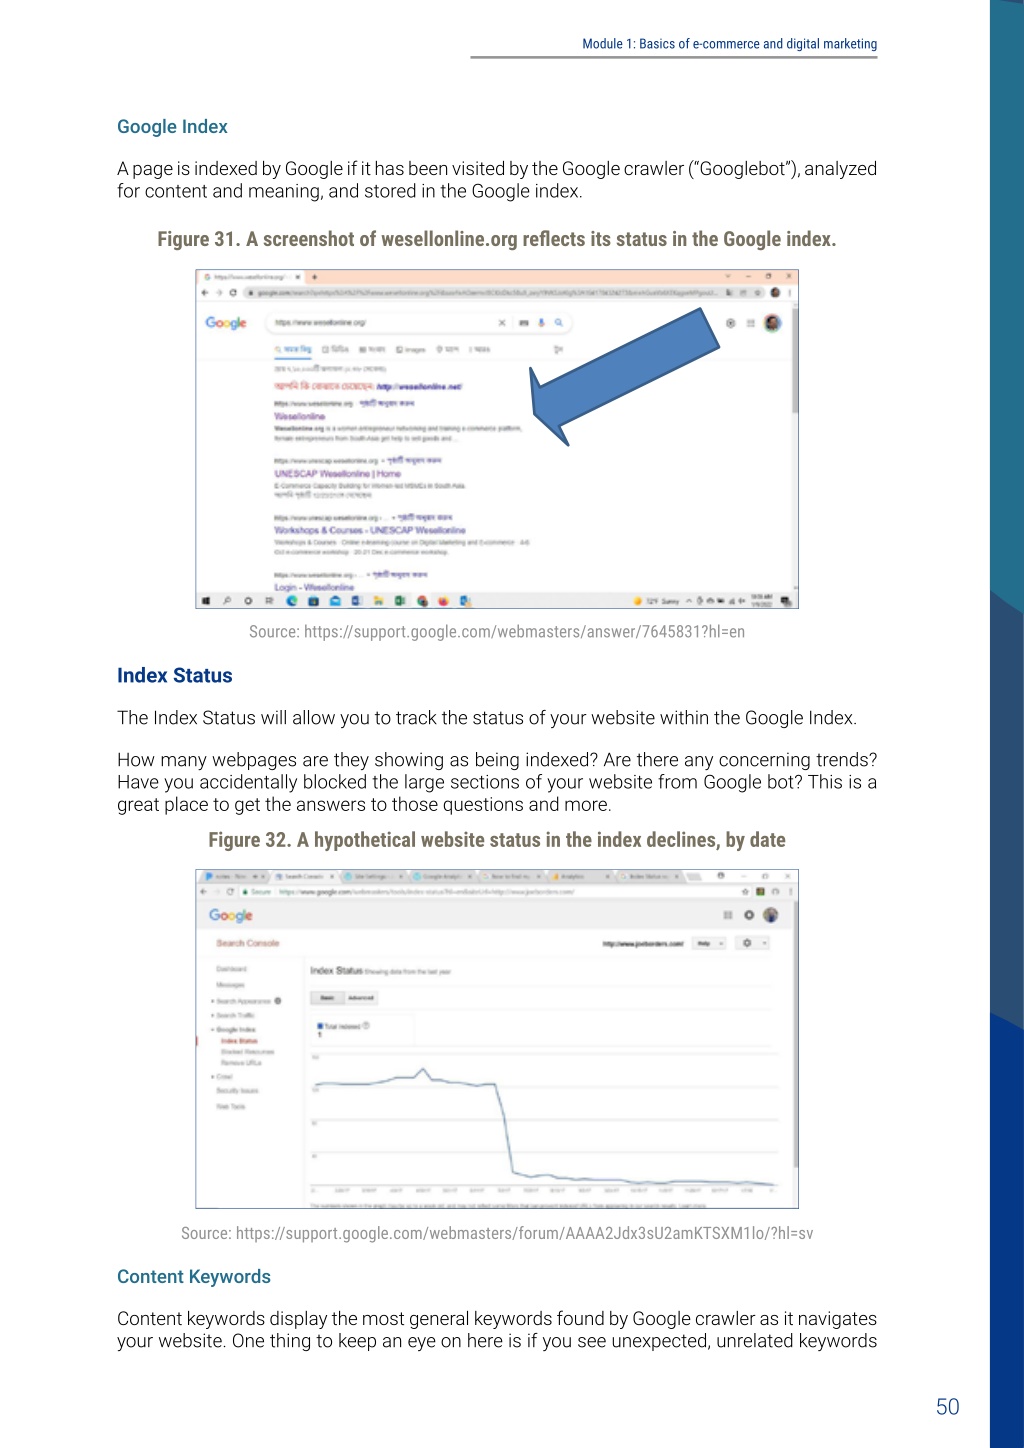Open the Google apps grid in Figure 31

click(750, 323)
